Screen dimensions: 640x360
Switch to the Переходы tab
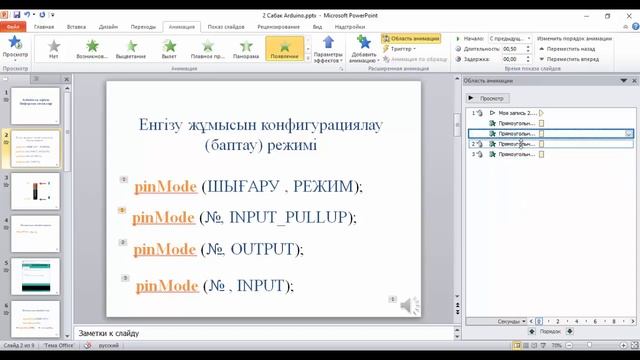(143, 27)
